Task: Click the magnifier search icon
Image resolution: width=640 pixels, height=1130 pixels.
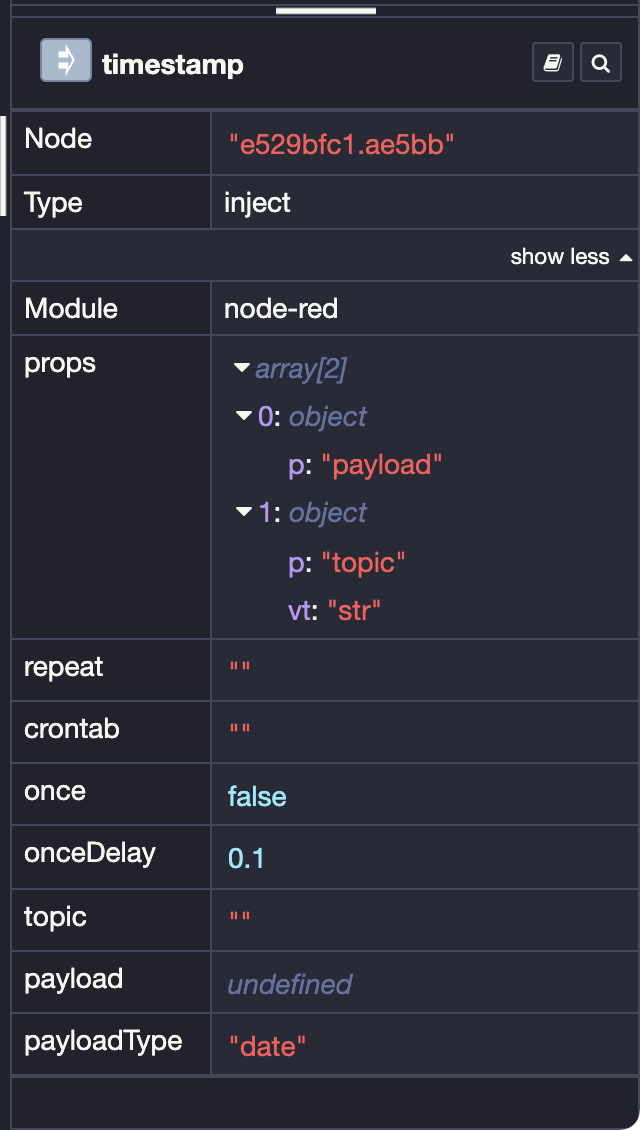Action: point(600,61)
